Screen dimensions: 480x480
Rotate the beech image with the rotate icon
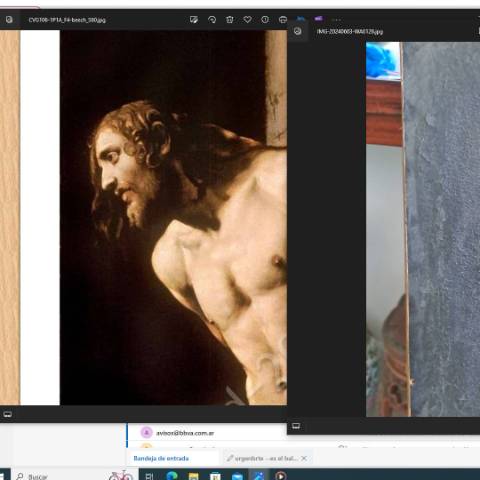click(x=212, y=20)
